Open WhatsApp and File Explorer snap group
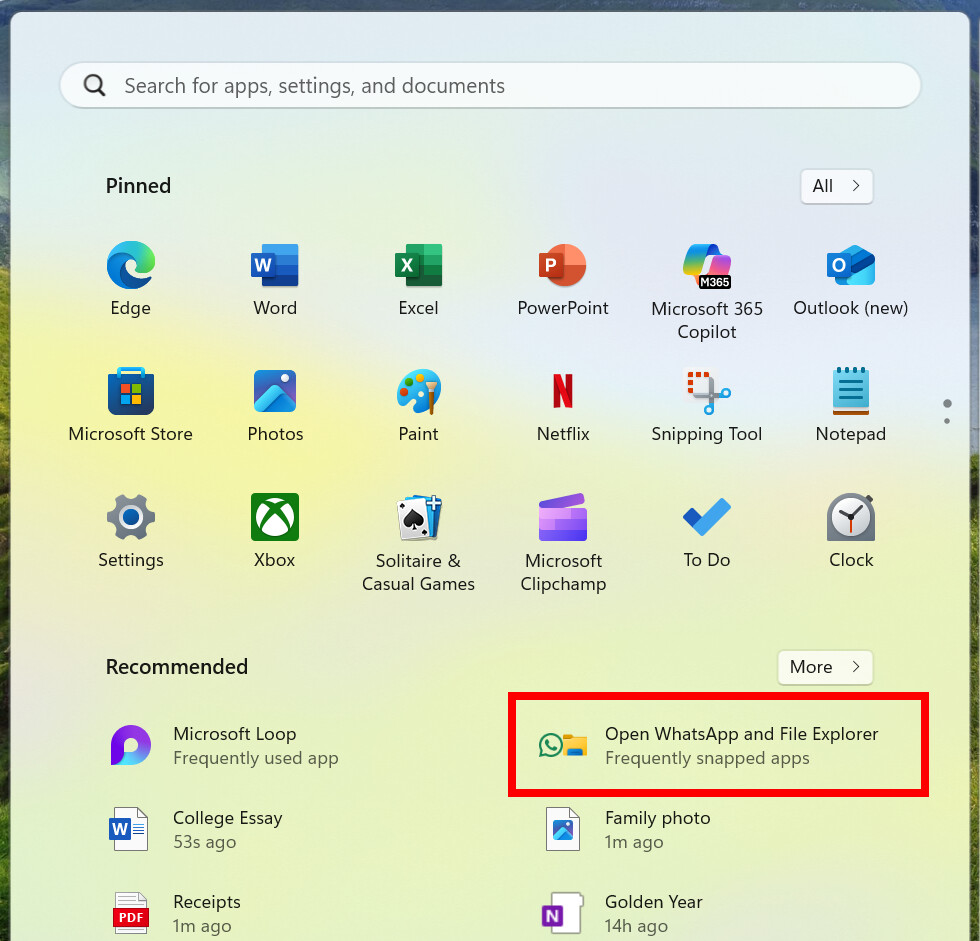980x941 pixels. coord(718,745)
